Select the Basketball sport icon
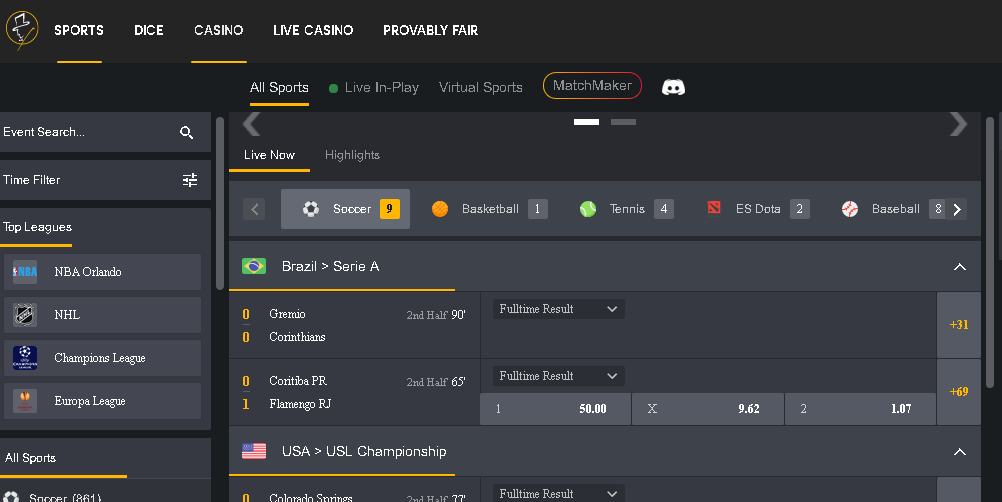Image resolution: width=1002 pixels, height=502 pixels. pos(440,209)
